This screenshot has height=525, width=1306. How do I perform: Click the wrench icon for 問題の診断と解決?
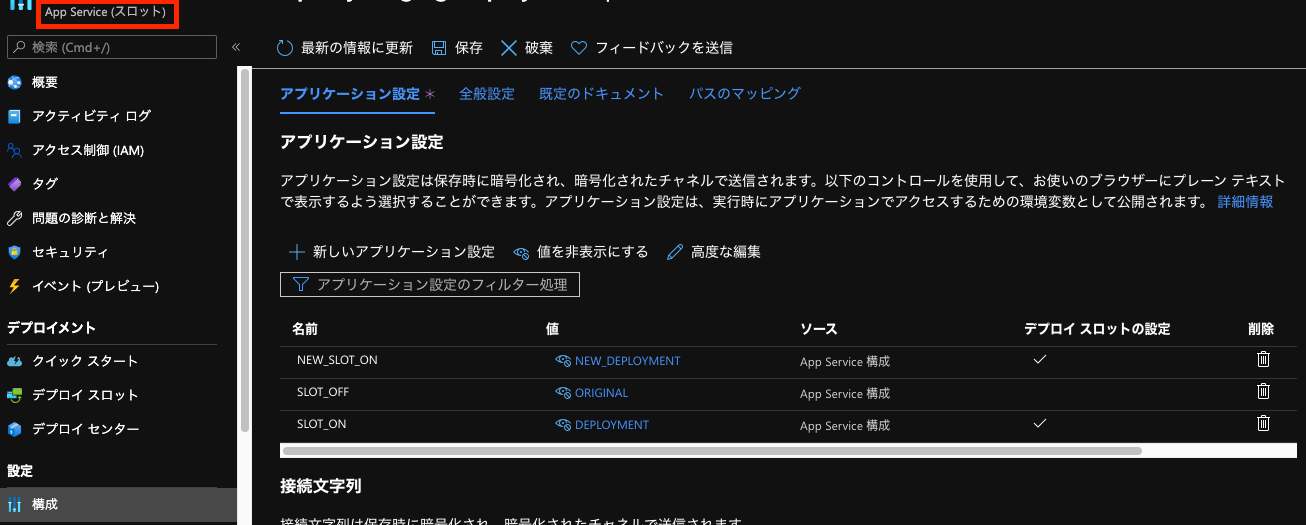tap(14, 218)
